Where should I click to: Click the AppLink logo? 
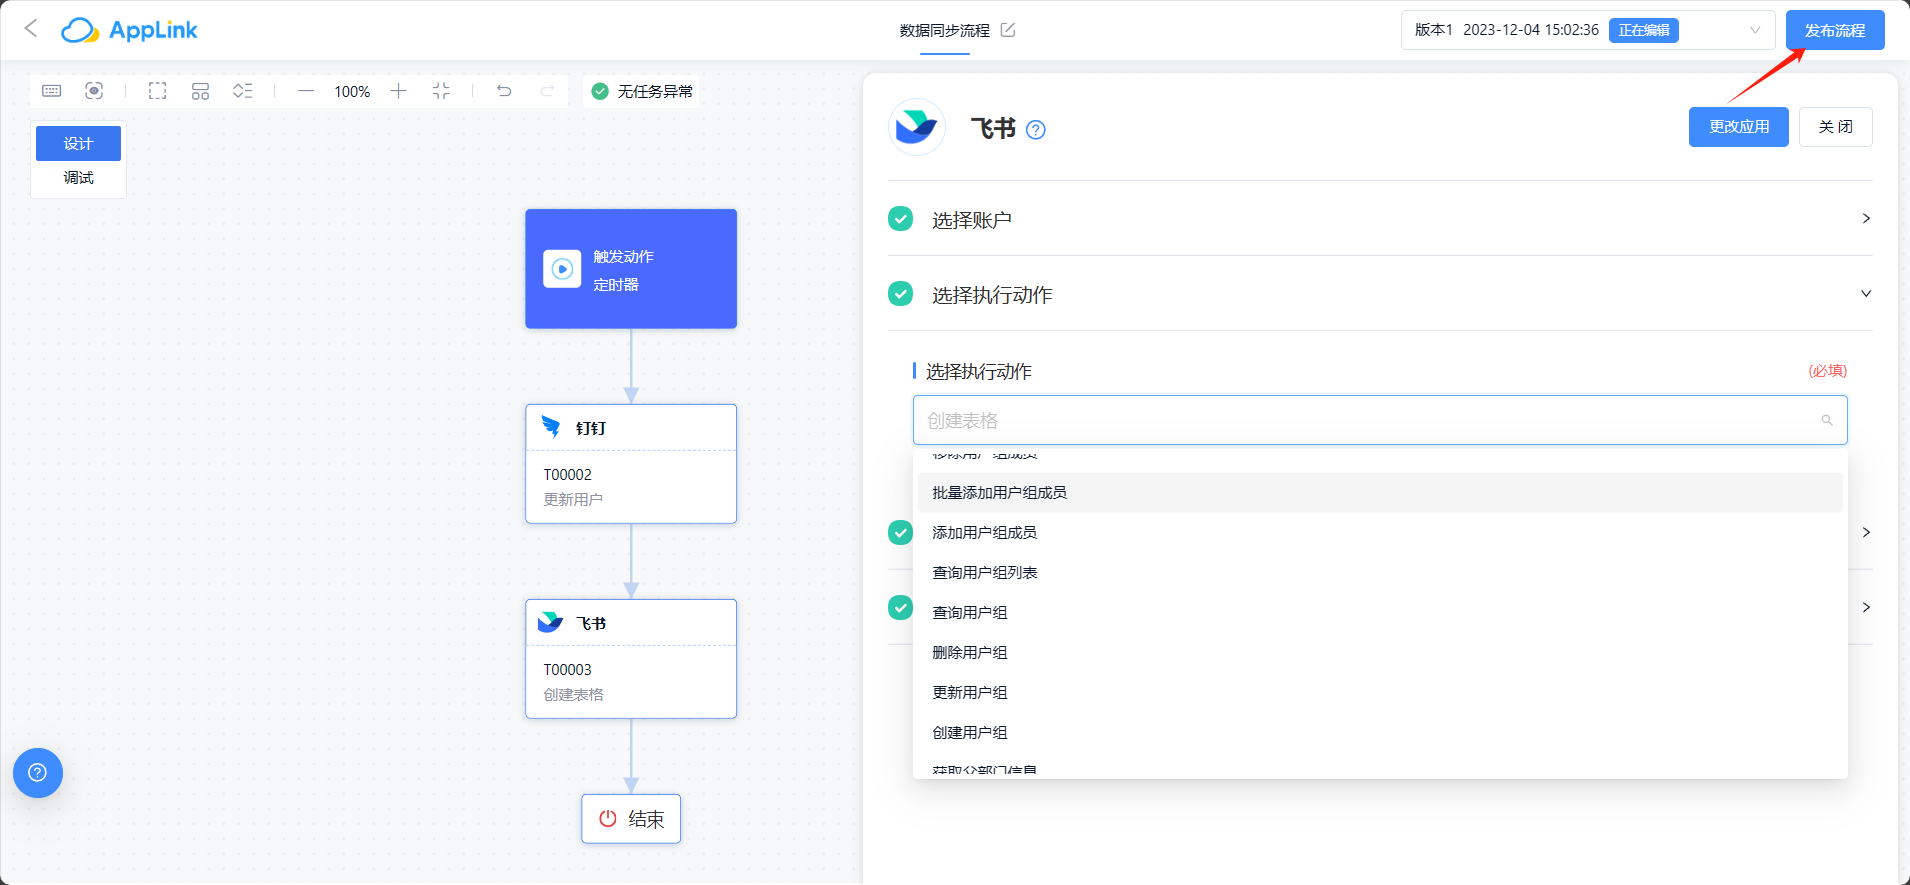click(129, 30)
